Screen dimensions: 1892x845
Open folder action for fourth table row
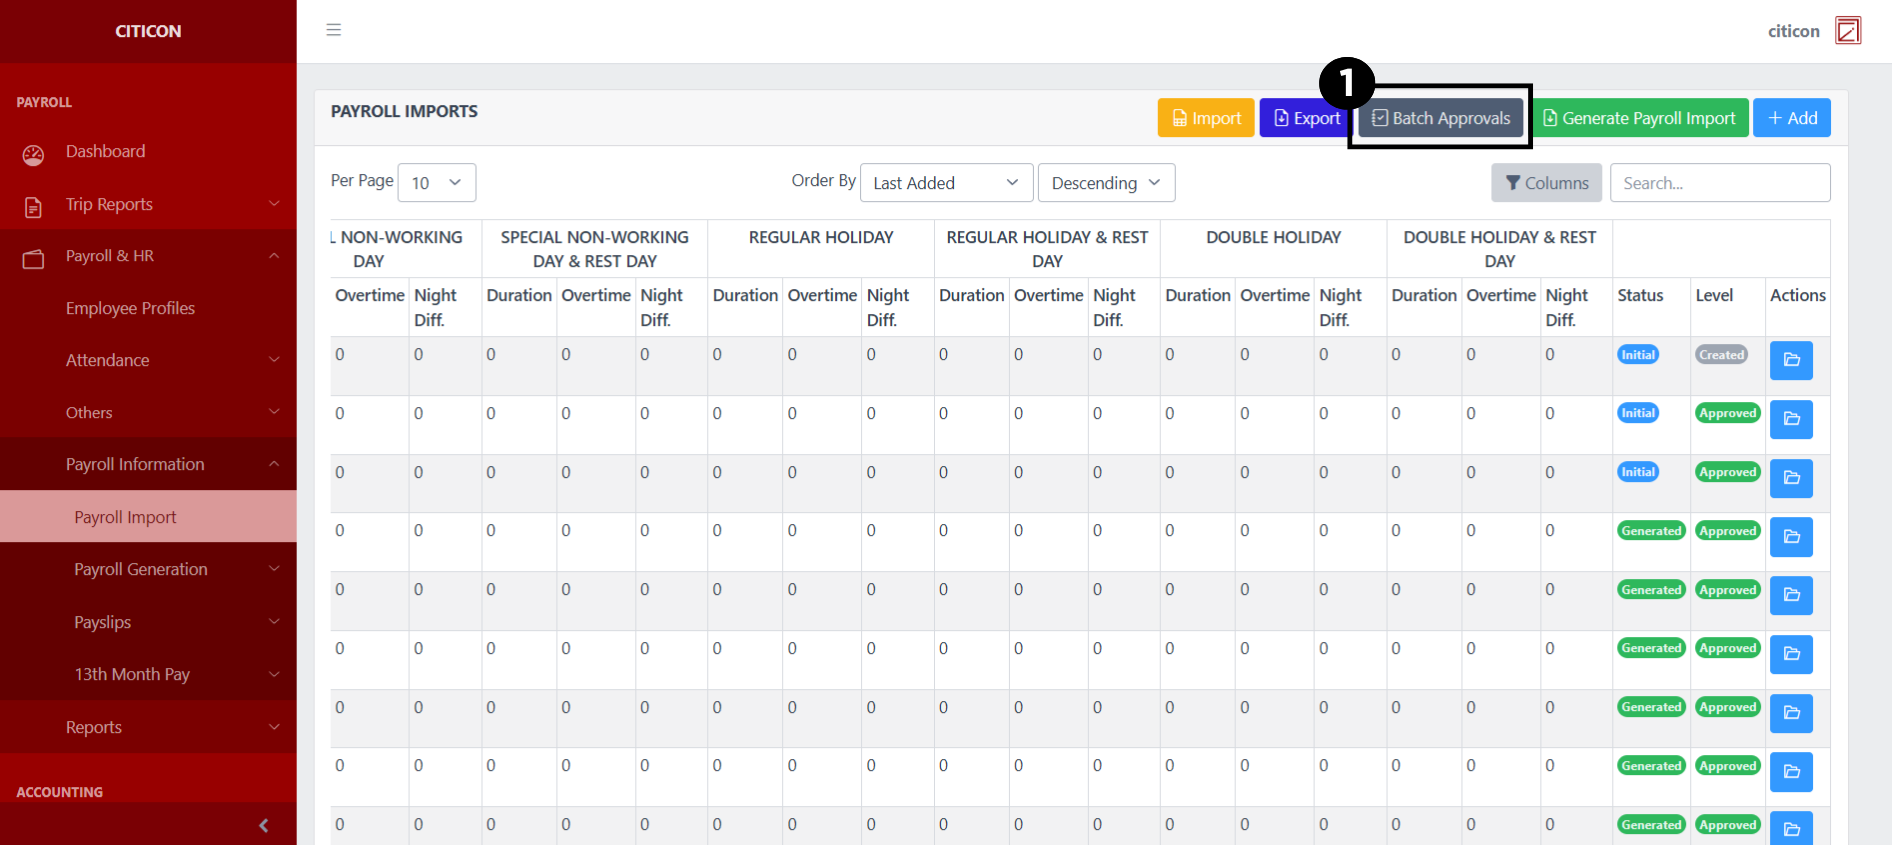(x=1791, y=537)
